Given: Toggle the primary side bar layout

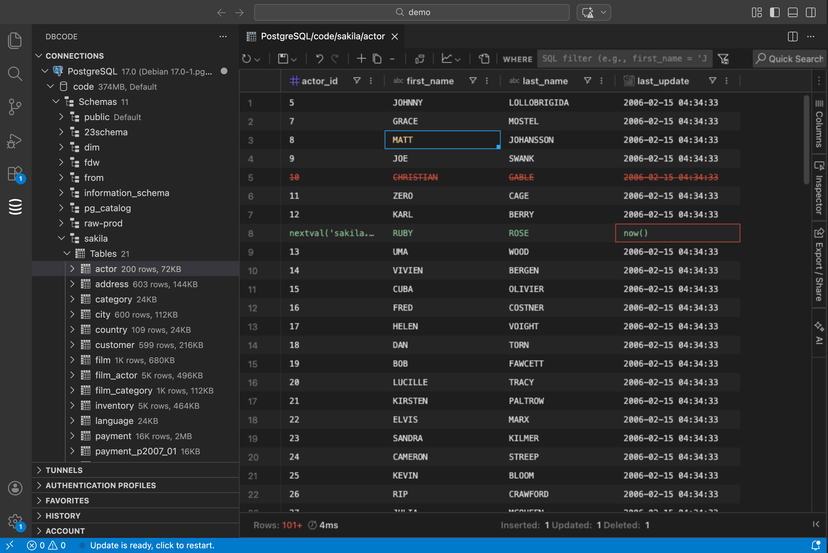Looking at the screenshot, I should tap(775, 12).
